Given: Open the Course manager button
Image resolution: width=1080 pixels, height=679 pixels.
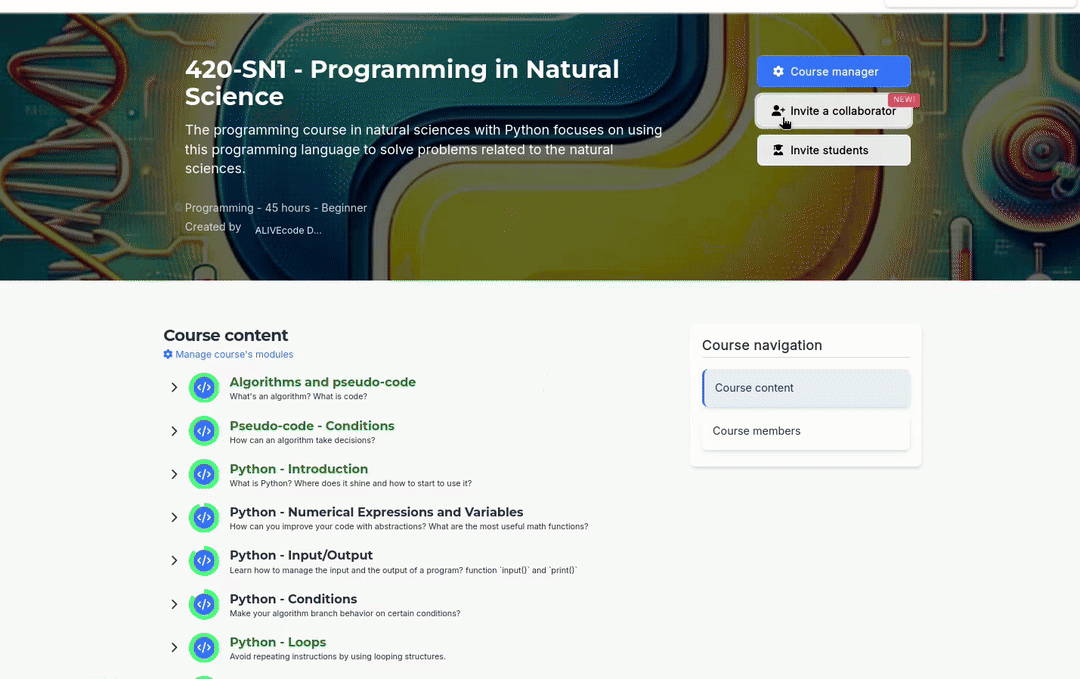Looking at the screenshot, I should pyautogui.click(x=833, y=72).
